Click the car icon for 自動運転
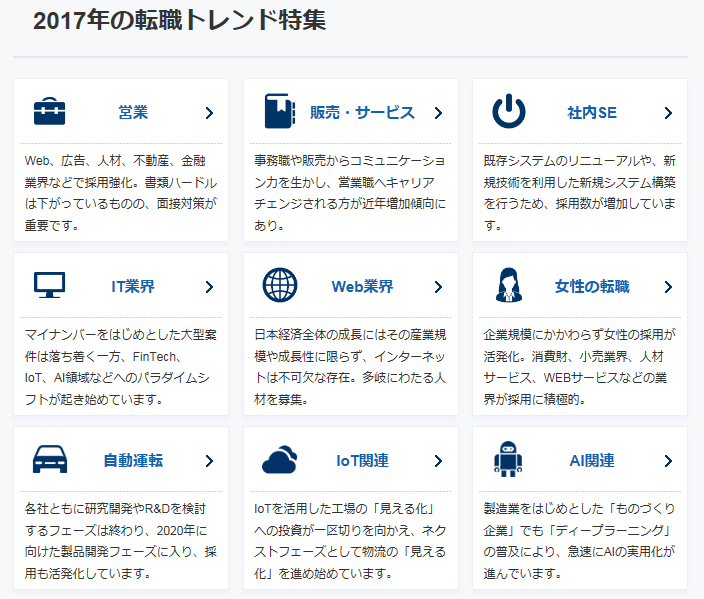The width and height of the screenshot is (704, 599). click(50, 459)
